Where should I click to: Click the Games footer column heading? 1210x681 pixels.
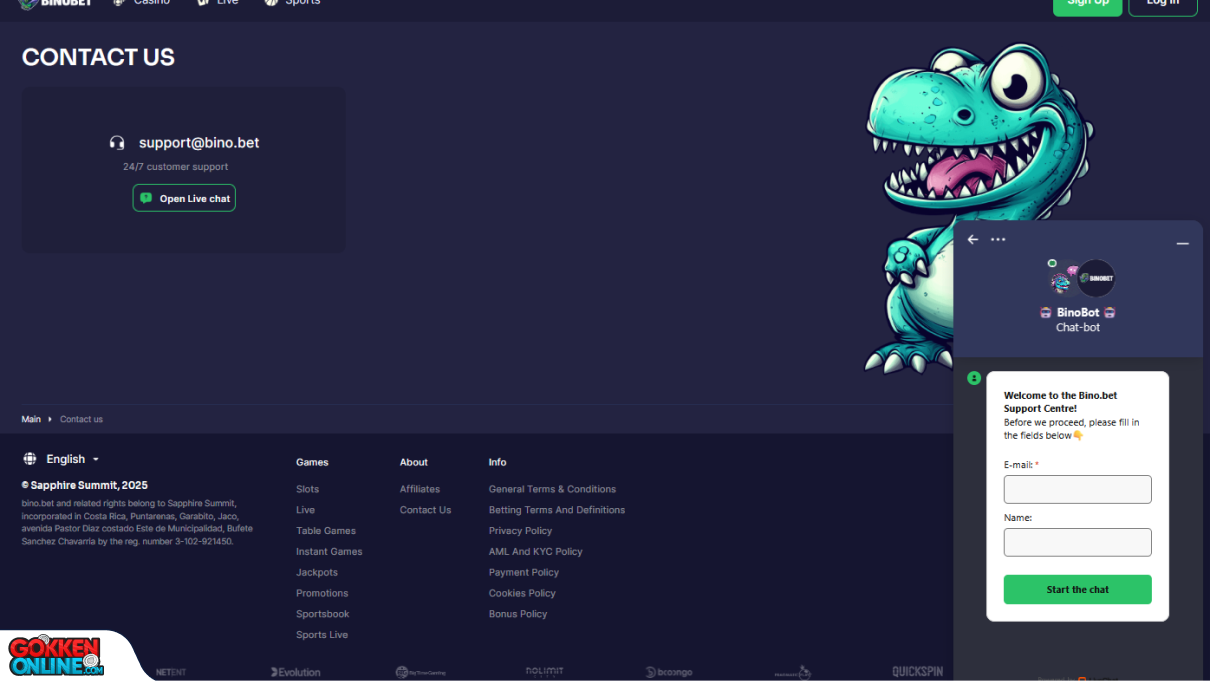tap(312, 462)
